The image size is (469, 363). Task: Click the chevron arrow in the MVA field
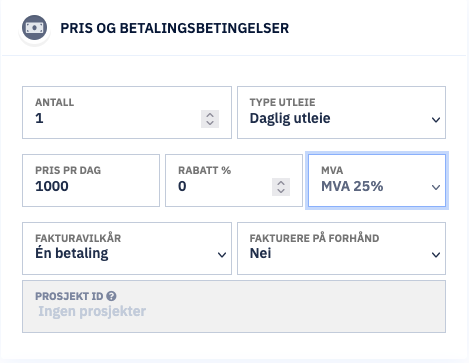pyautogui.click(x=436, y=187)
